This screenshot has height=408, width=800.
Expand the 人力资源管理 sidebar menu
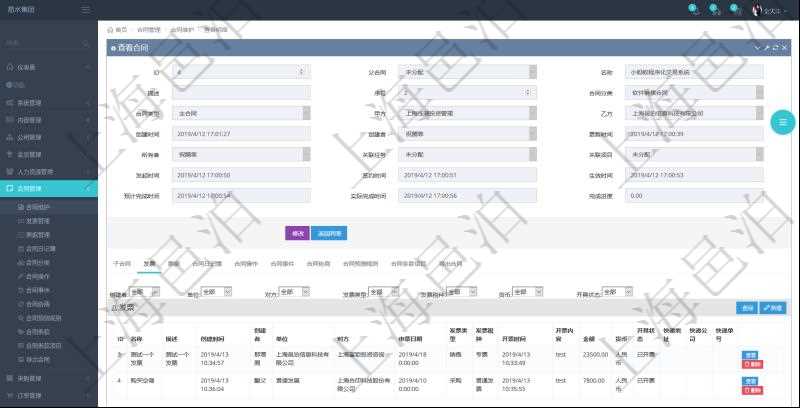(x=49, y=171)
